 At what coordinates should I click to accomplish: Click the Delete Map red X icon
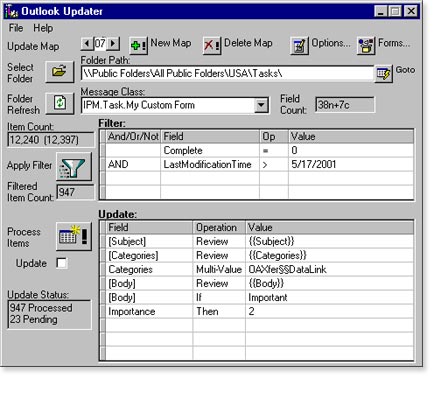coord(212,45)
